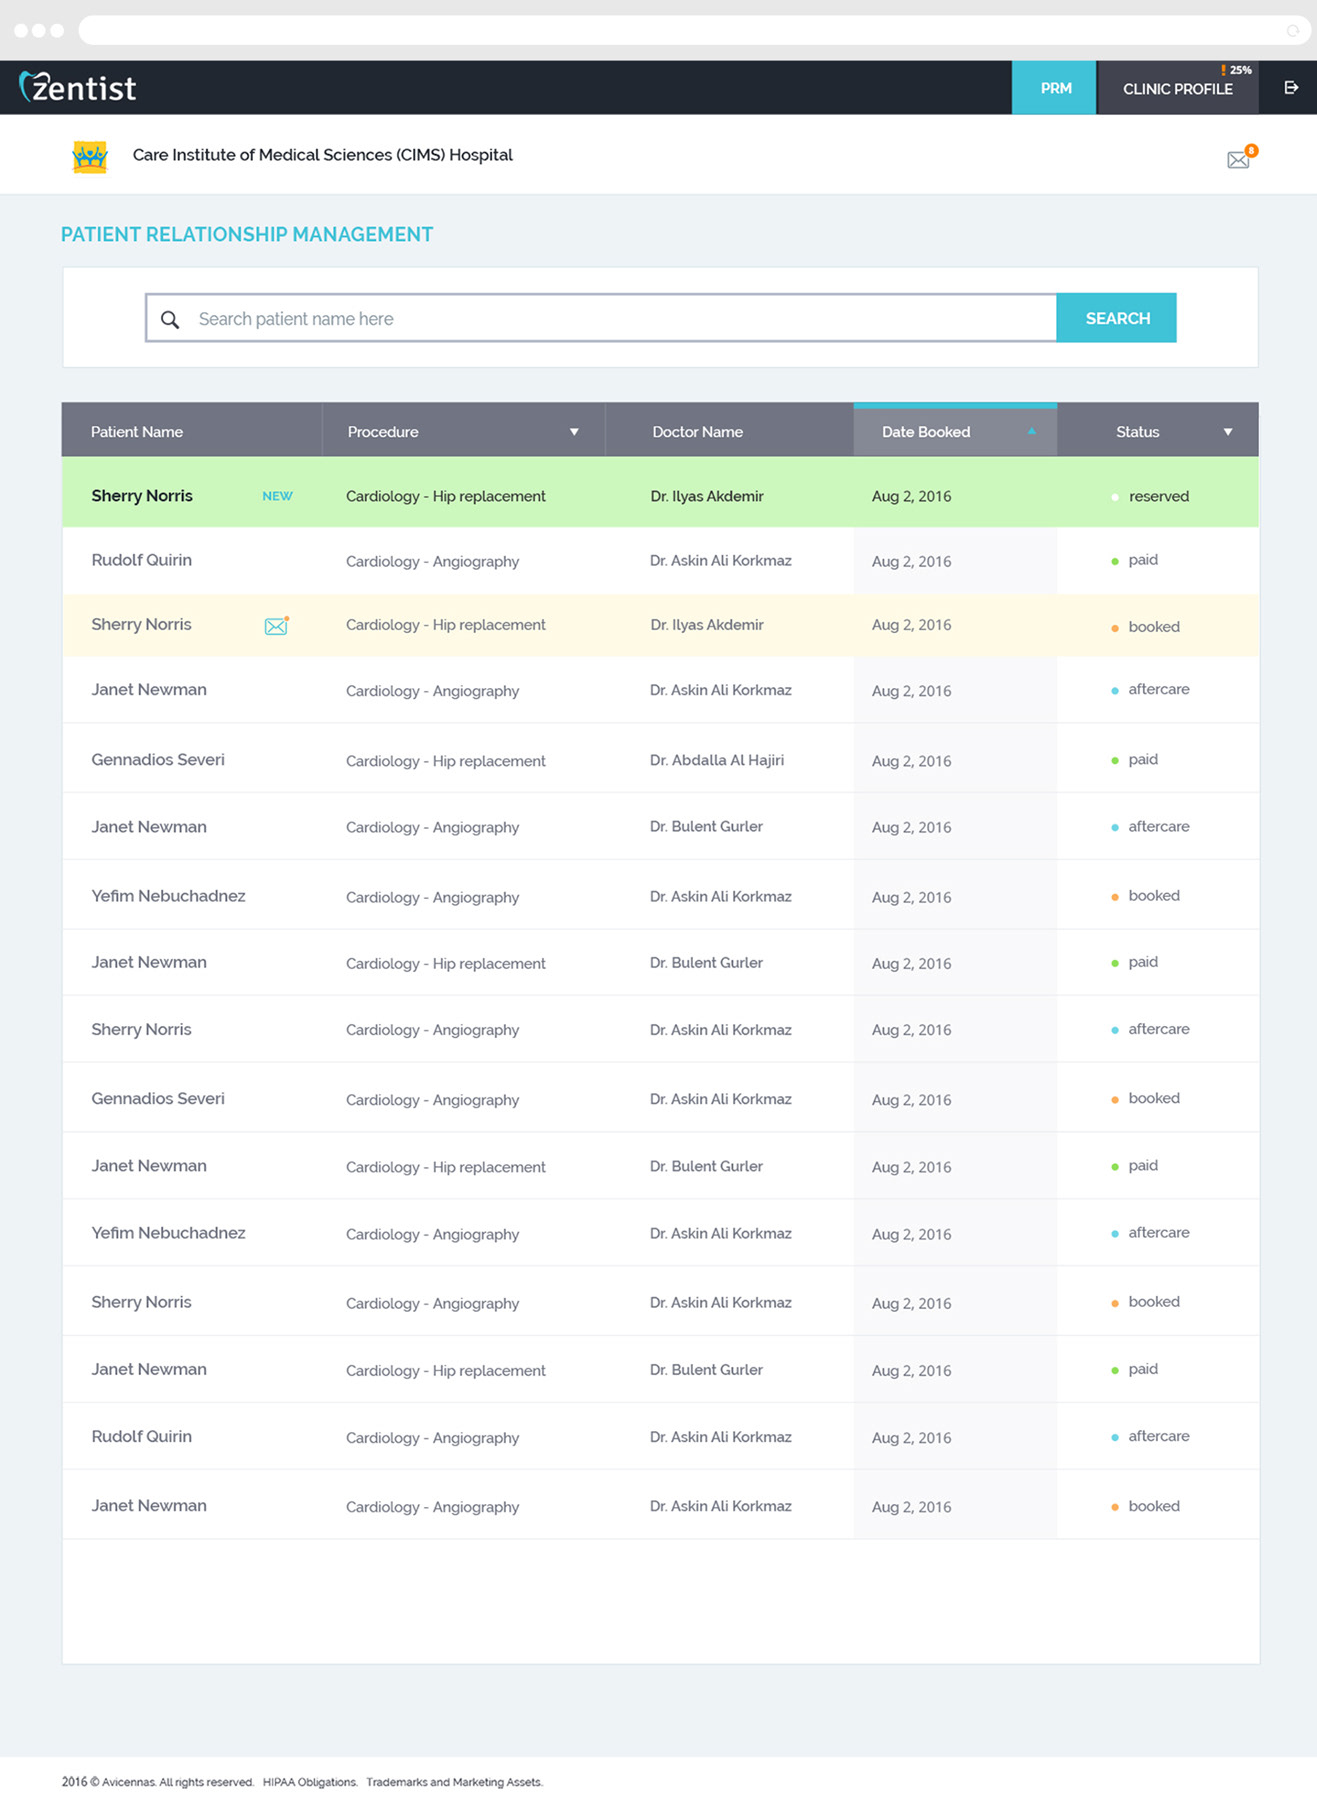
Task: Expand the Status column filter dropdown
Action: 1228,432
